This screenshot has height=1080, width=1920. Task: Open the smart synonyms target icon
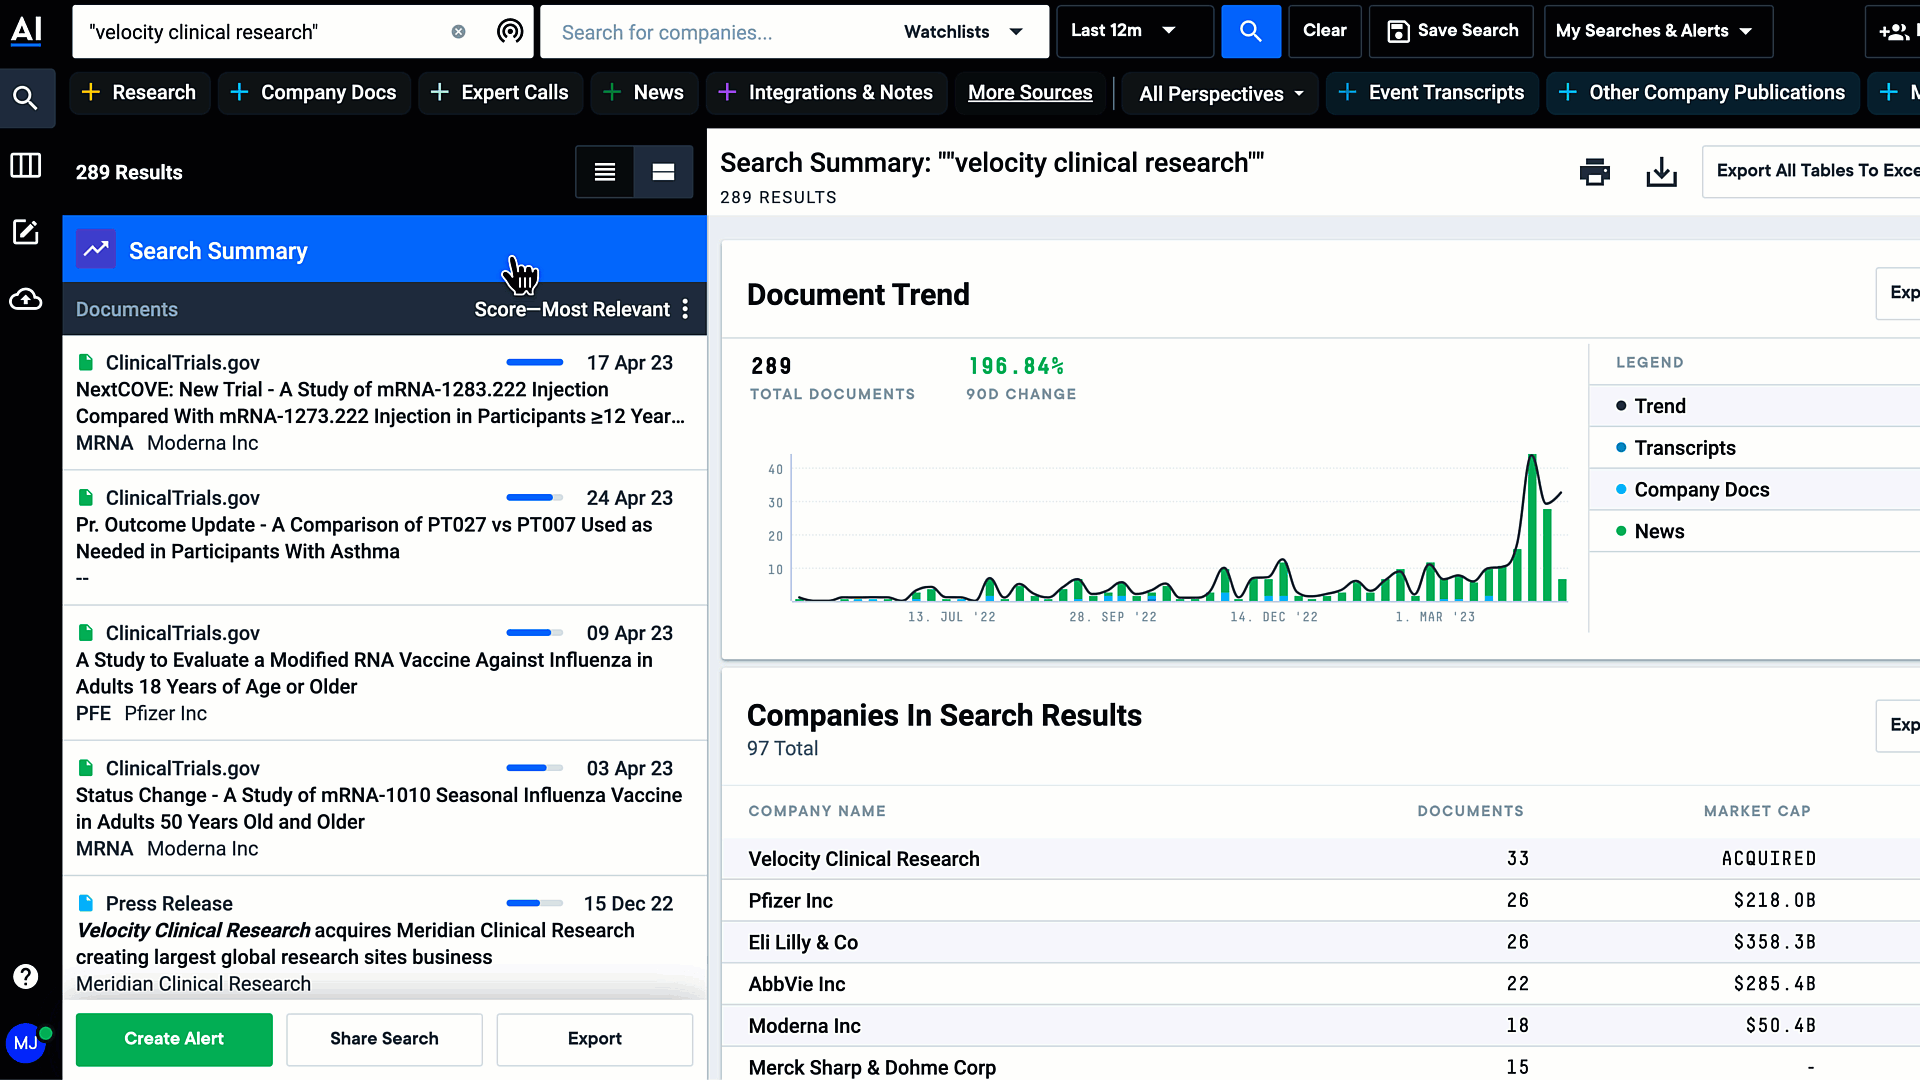point(510,32)
